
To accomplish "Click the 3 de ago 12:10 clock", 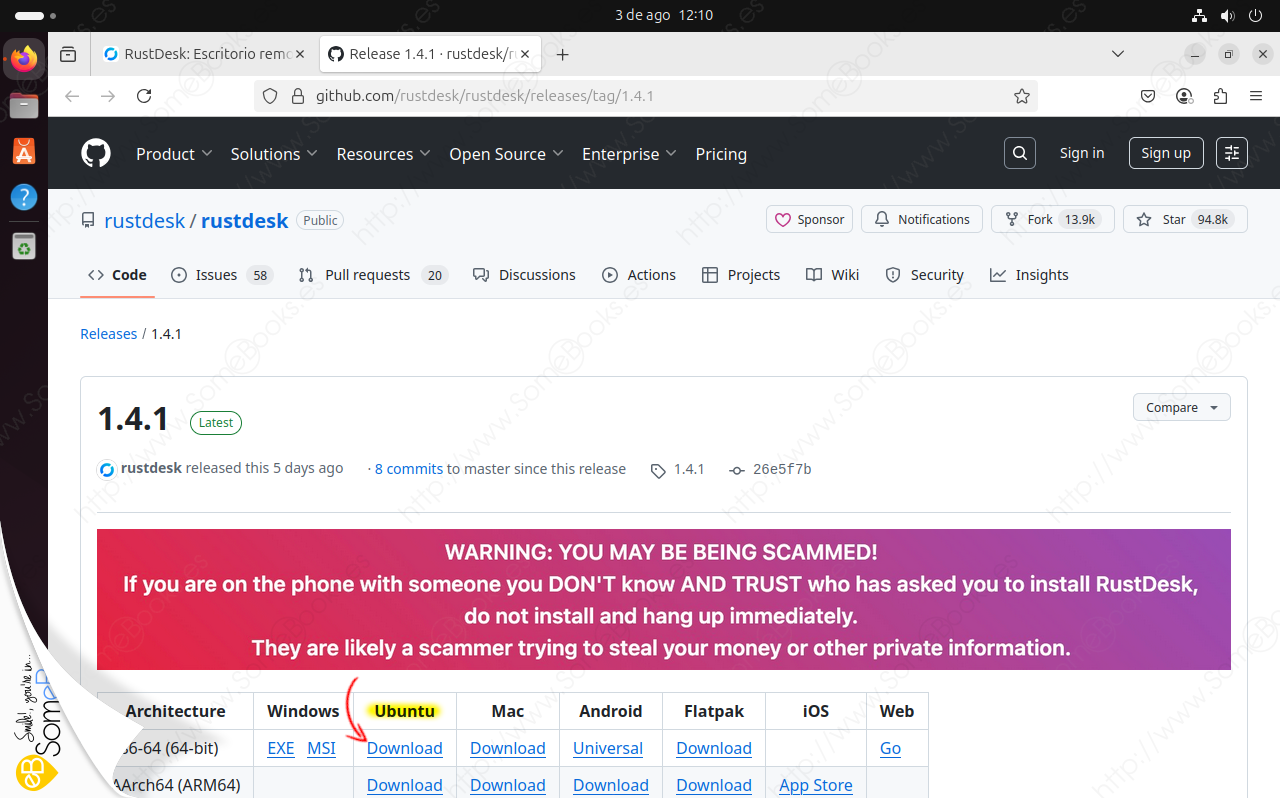I will [664, 15].
